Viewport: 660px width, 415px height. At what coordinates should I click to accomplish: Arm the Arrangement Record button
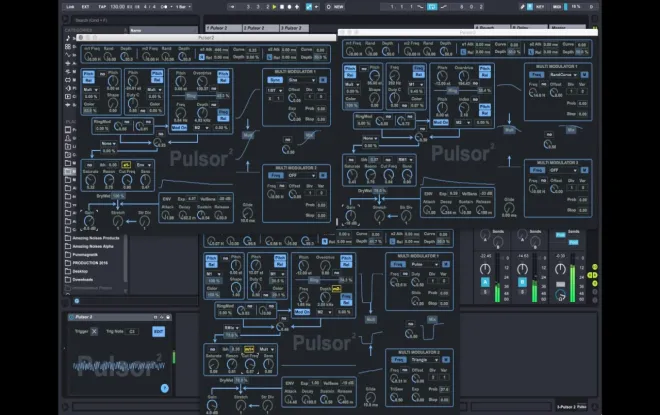(289, 7)
